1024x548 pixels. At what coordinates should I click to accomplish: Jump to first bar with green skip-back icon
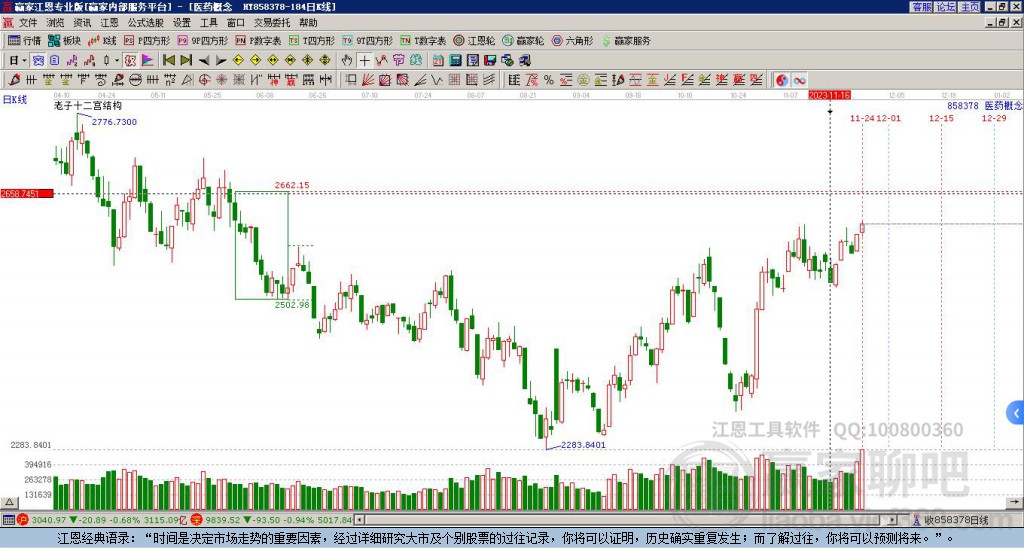coord(168,61)
